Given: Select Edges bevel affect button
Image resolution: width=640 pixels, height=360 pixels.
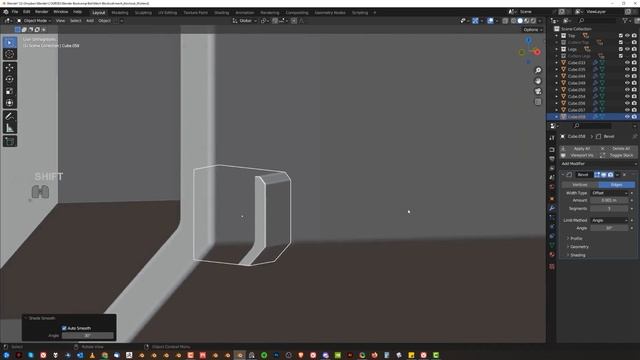Looking at the screenshot, I should (616, 185).
